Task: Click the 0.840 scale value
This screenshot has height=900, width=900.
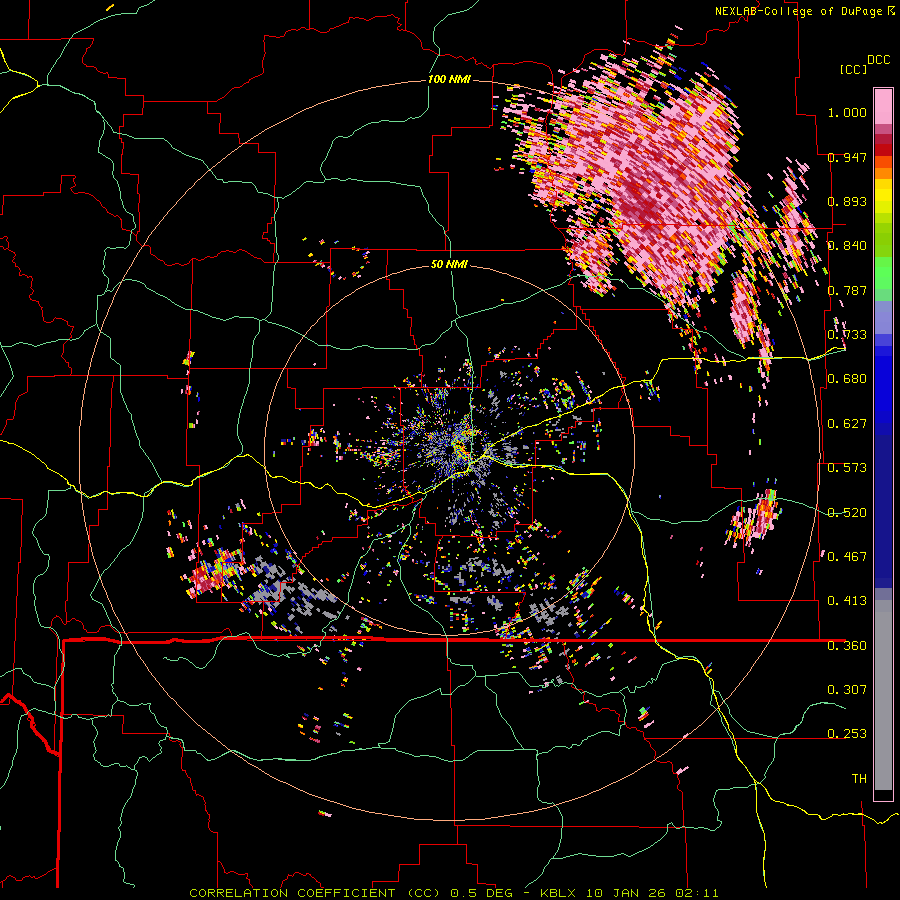Action: pyautogui.click(x=847, y=246)
